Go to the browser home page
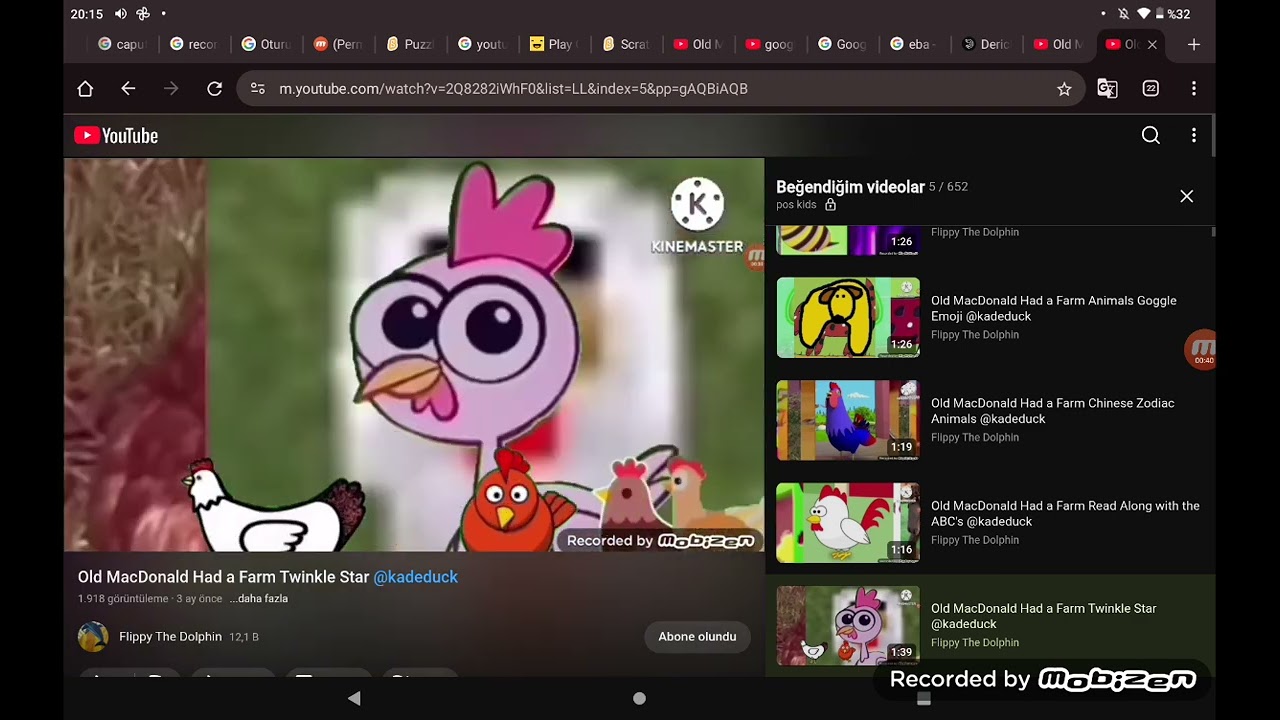 pos(85,89)
